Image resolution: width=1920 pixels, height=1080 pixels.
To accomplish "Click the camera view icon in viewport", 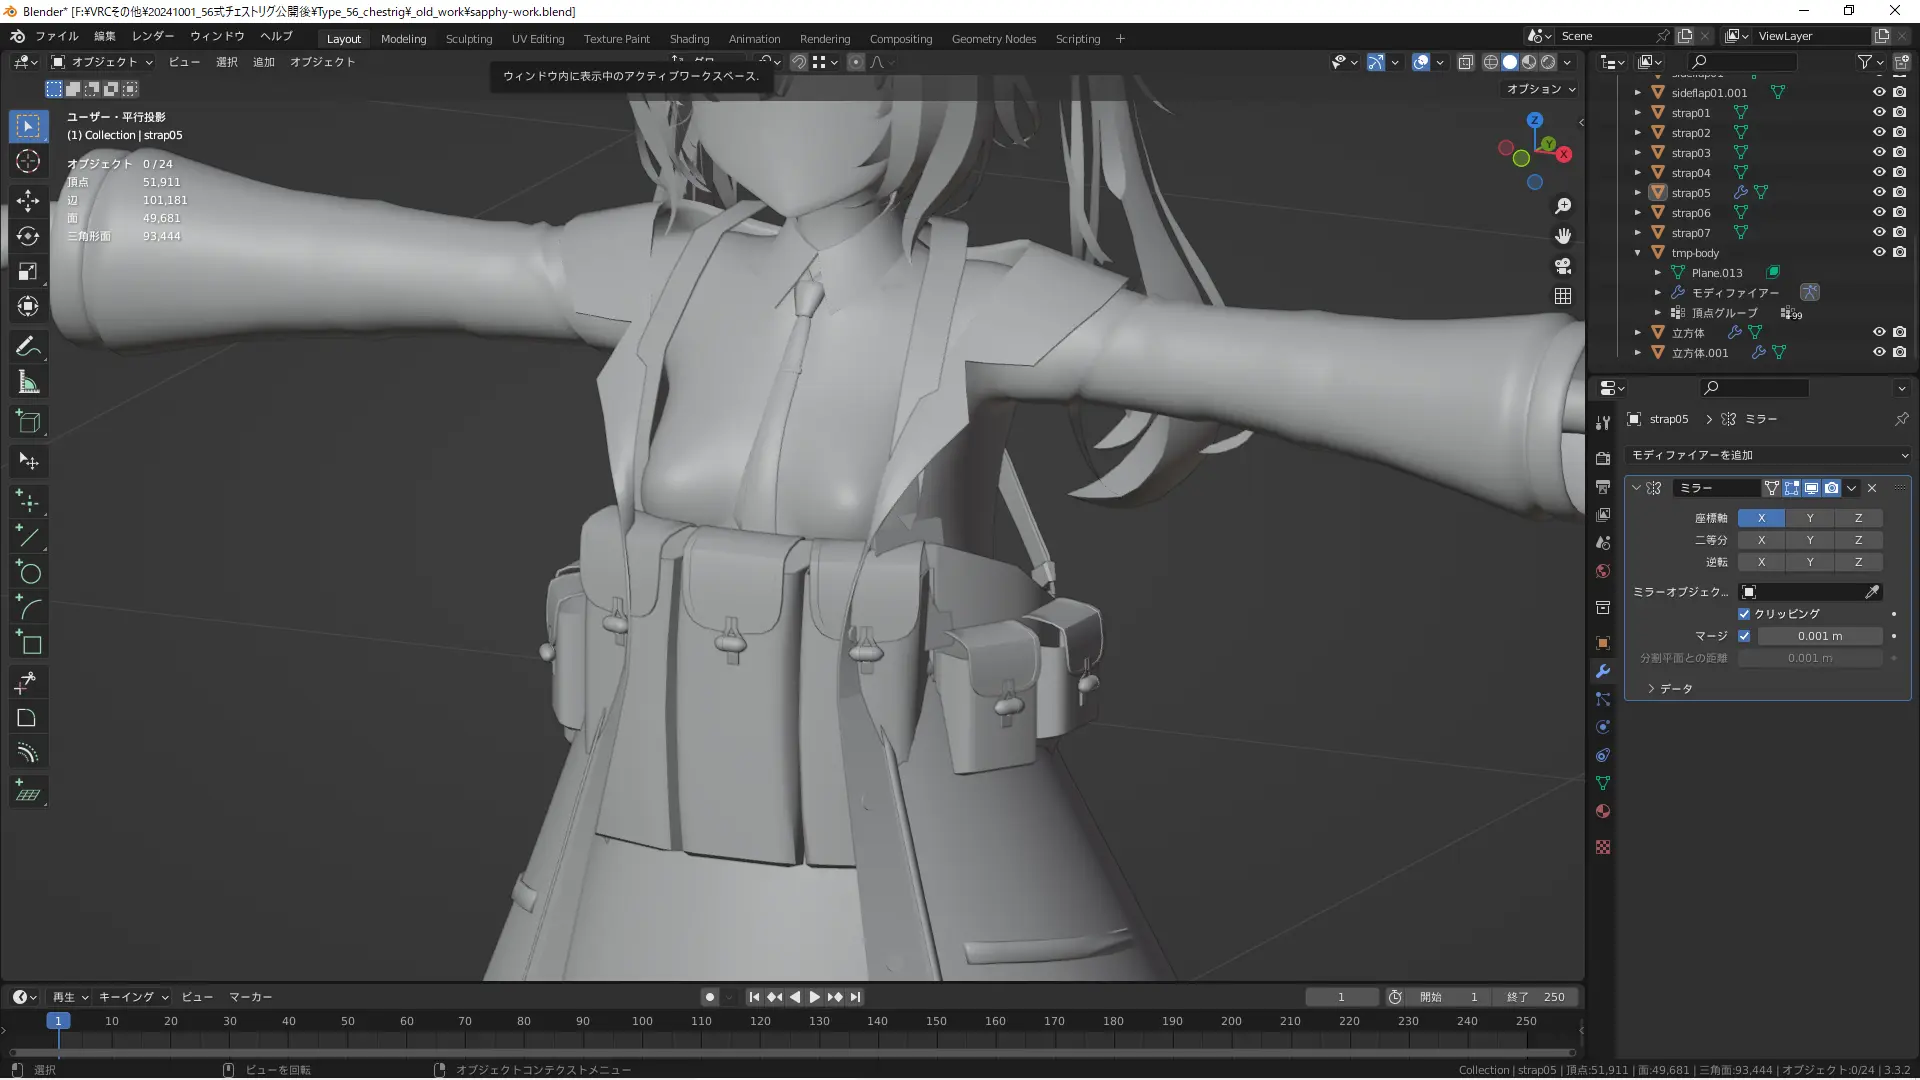I will (x=1563, y=266).
